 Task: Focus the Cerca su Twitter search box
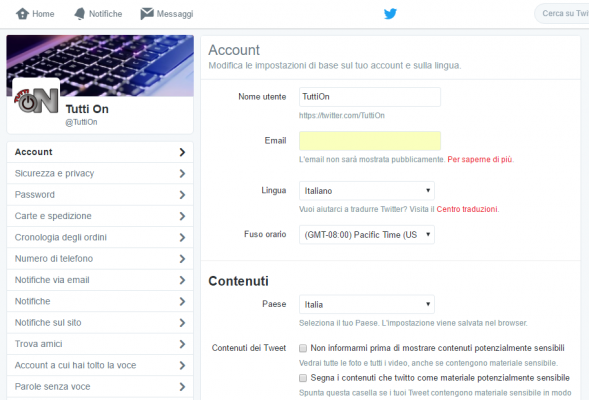pos(562,14)
